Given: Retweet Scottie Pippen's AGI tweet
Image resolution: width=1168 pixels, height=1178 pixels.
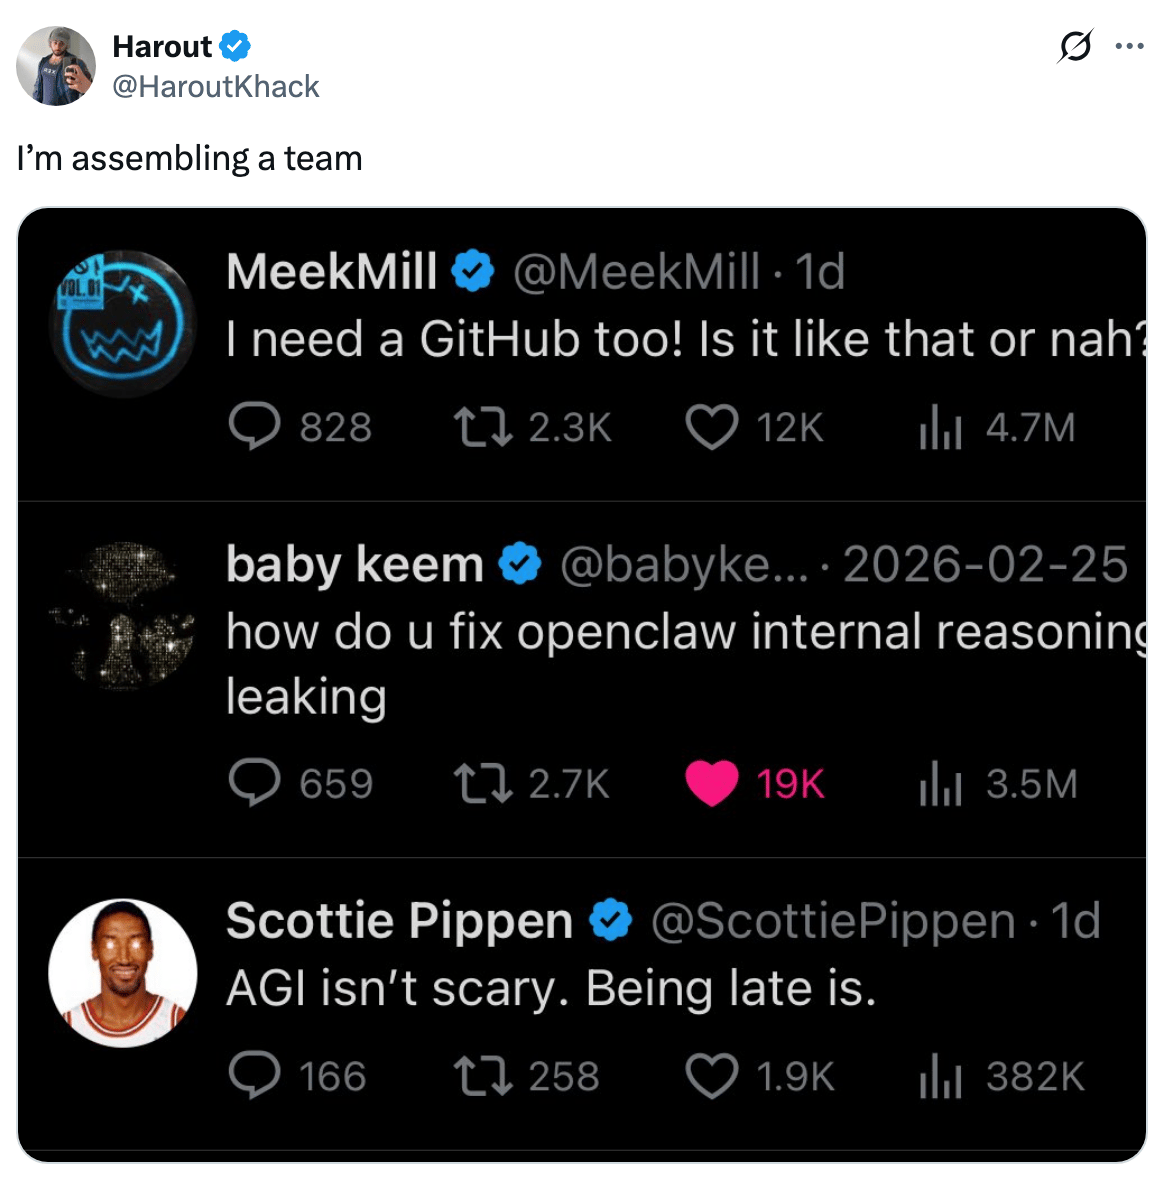Looking at the screenshot, I should tap(483, 1076).
